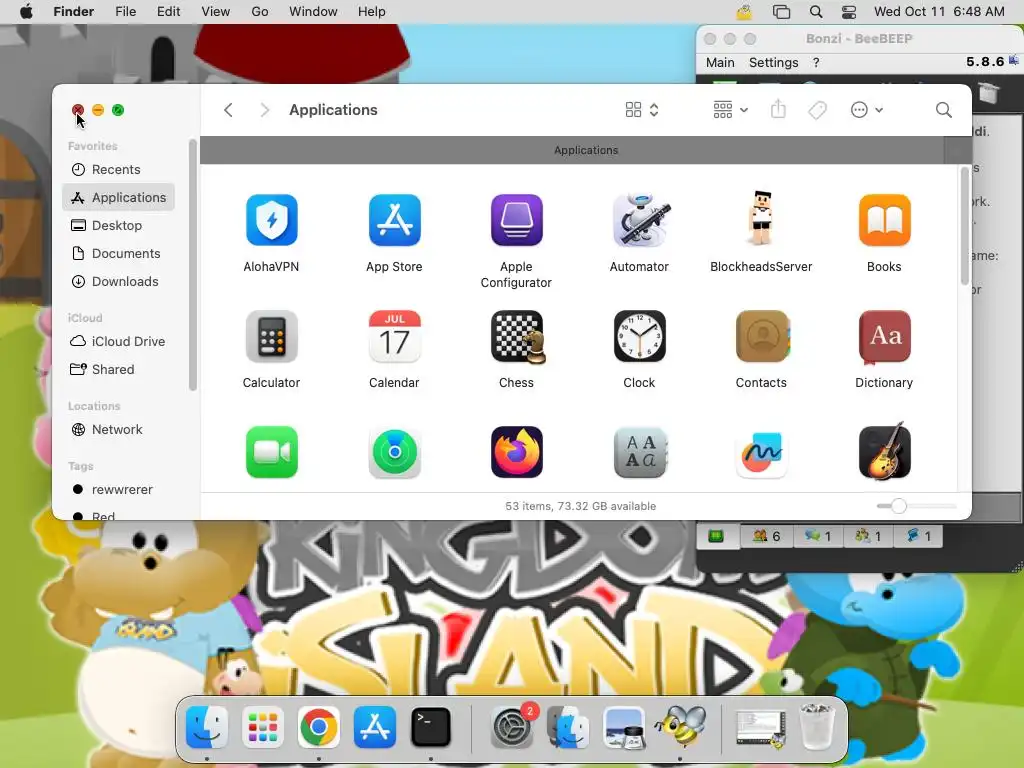Click the BeeBEEP tab showing 6 users

[x=767, y=536]
